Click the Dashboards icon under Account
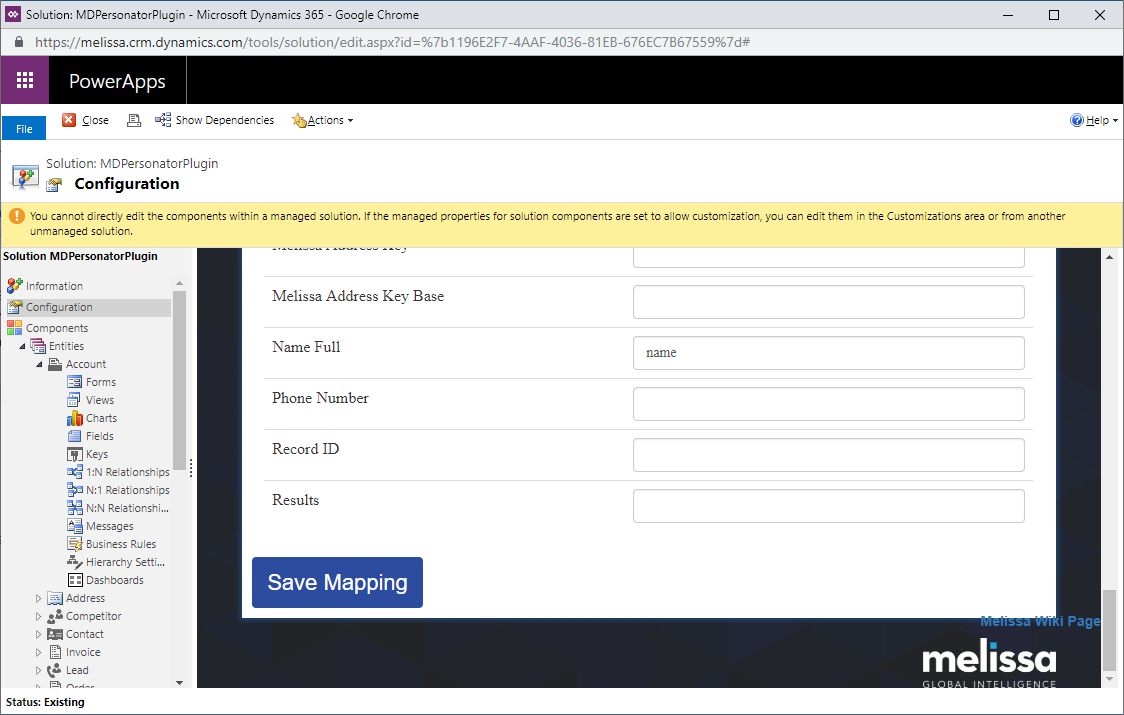 tap(75, 580)
